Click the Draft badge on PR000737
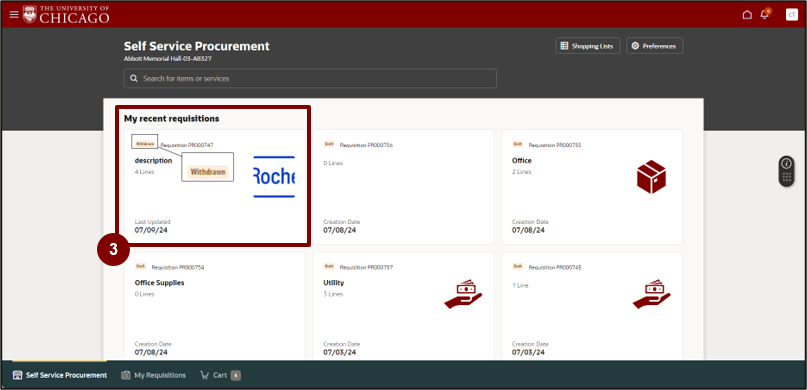This screenshot has height=390, width=807. click(x=329, y=267)
